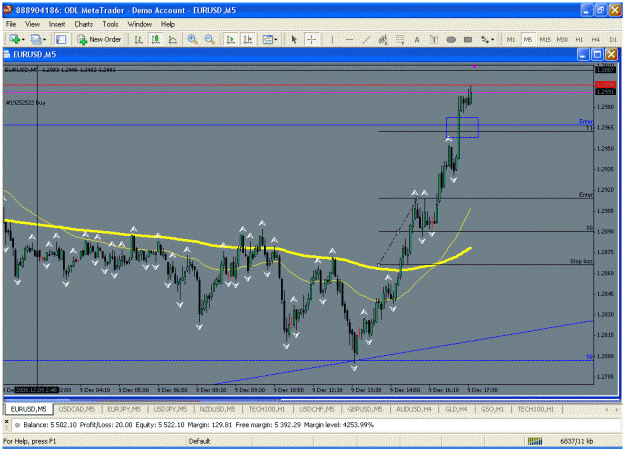Image resolution: width=625 pixels, height=449 pixels.
Task: Select the dashed blue rectangle object on chart
Action: (x=462, y=127)
